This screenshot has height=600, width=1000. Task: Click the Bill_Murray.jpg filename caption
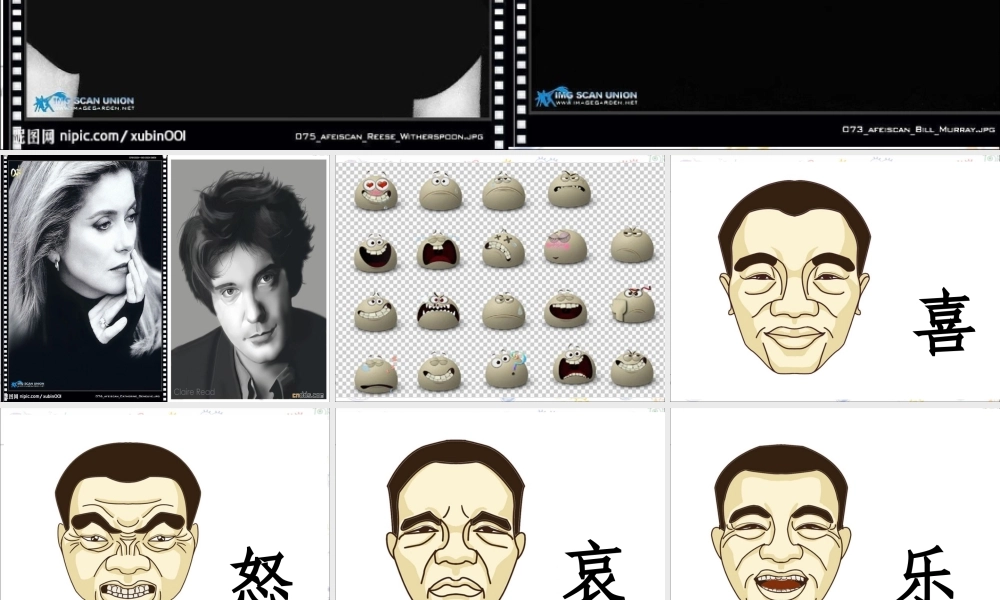[918, 130]
